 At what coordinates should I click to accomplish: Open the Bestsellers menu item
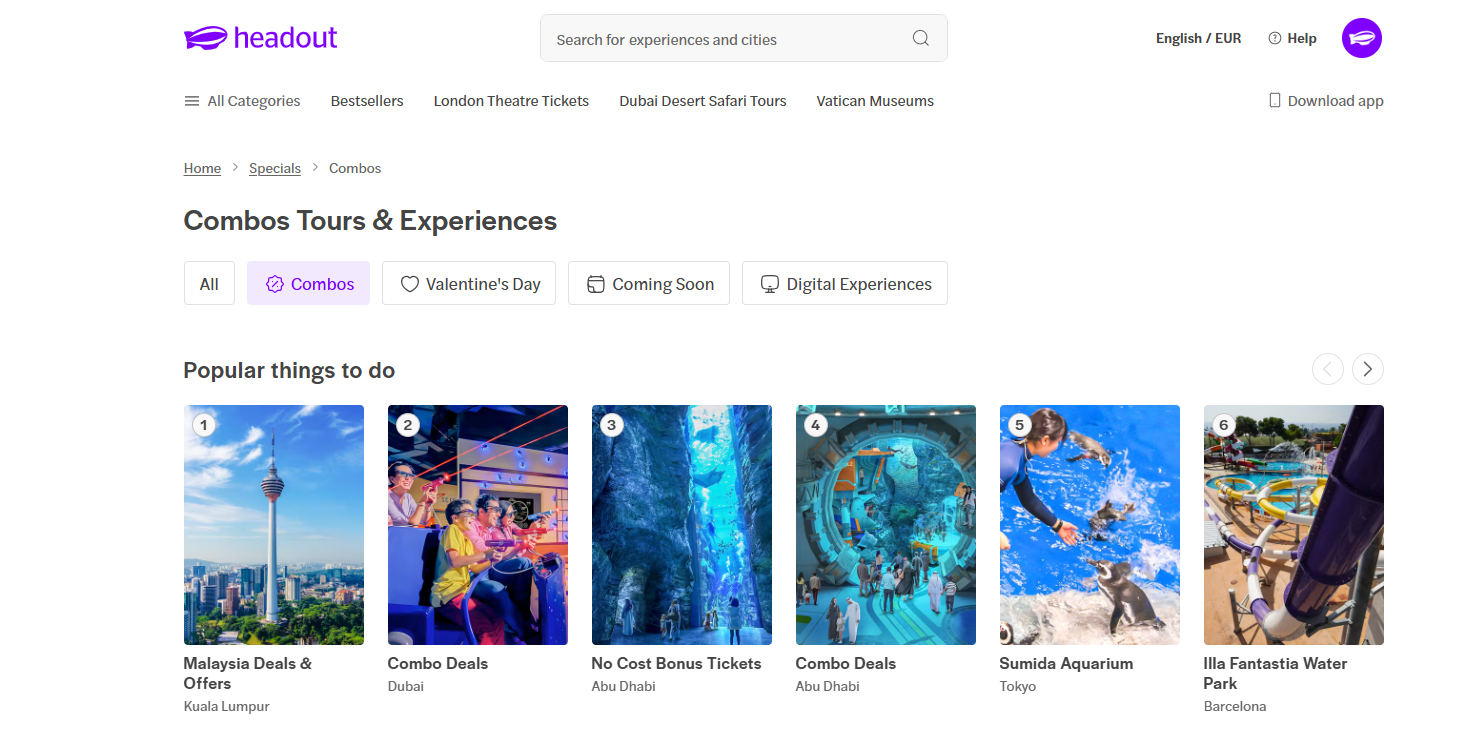367,101
